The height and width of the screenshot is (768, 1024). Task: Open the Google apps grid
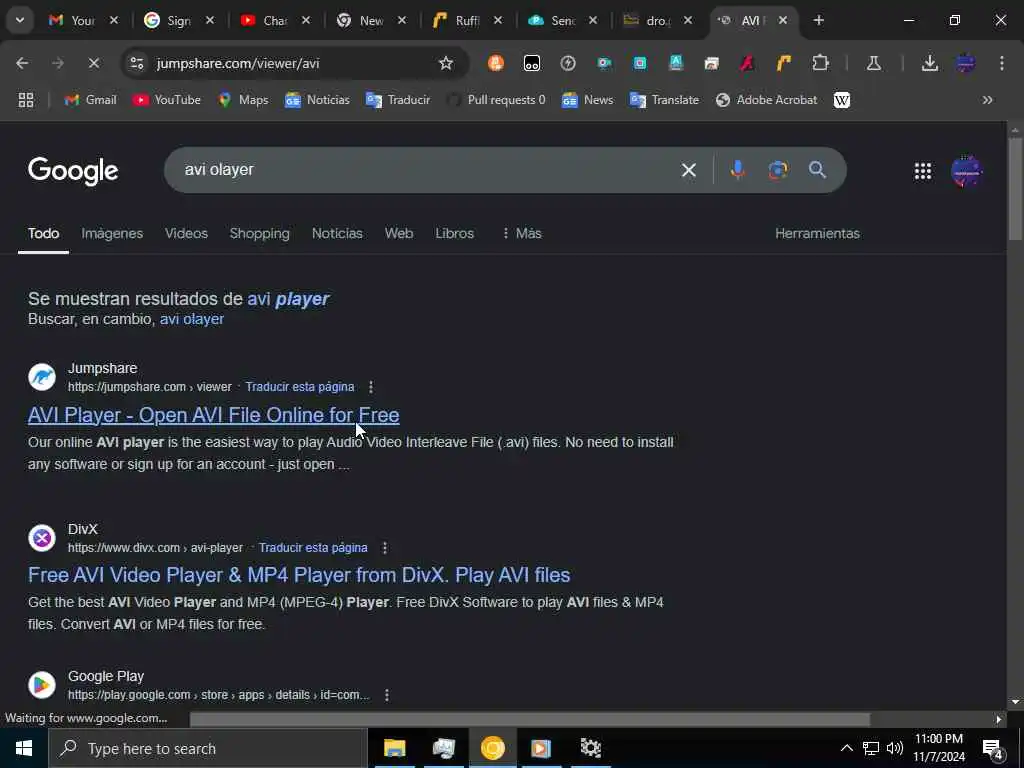[x=923, y=171]
